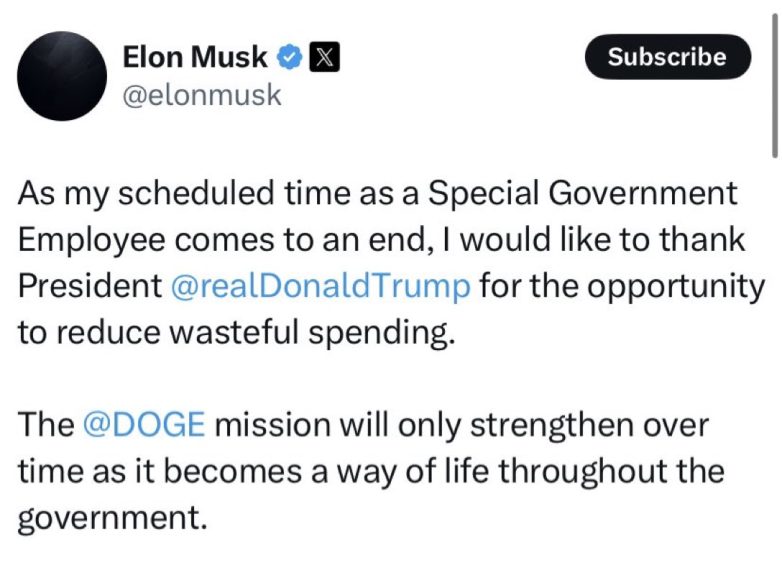The width and height of the screenshot is (782, 583).
Task: Click the word "opportunity" in the post
Action: (675, 288)
